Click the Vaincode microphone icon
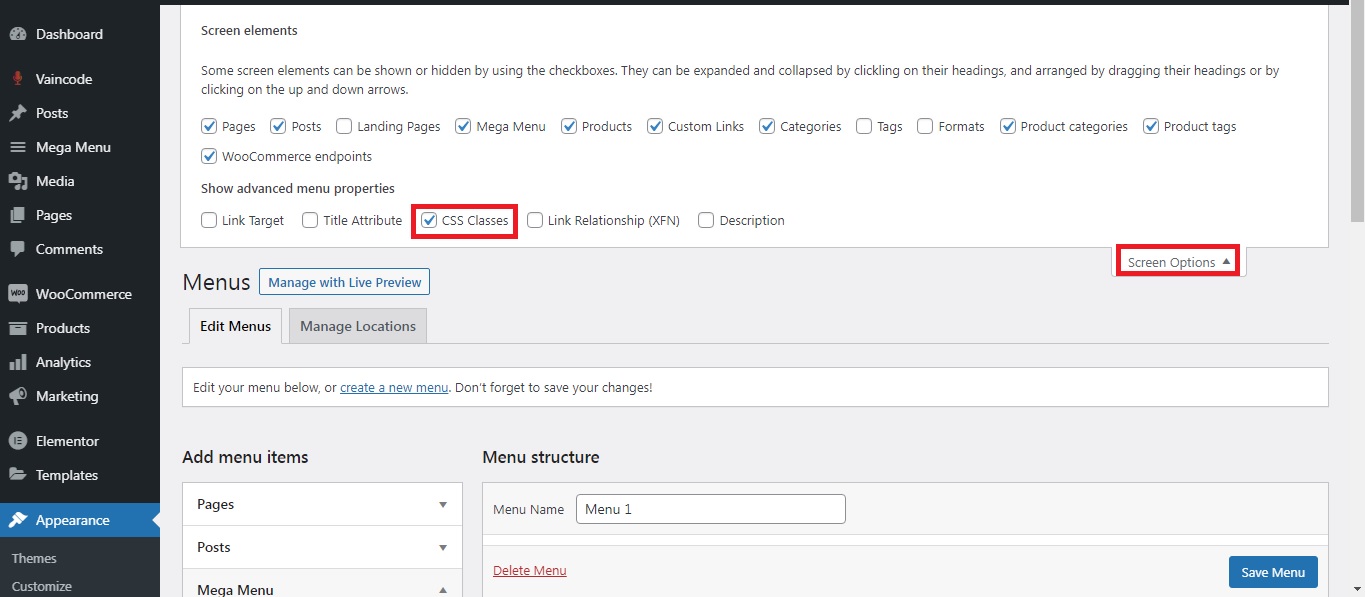The image size is (1365, 597). pos(17,79)
